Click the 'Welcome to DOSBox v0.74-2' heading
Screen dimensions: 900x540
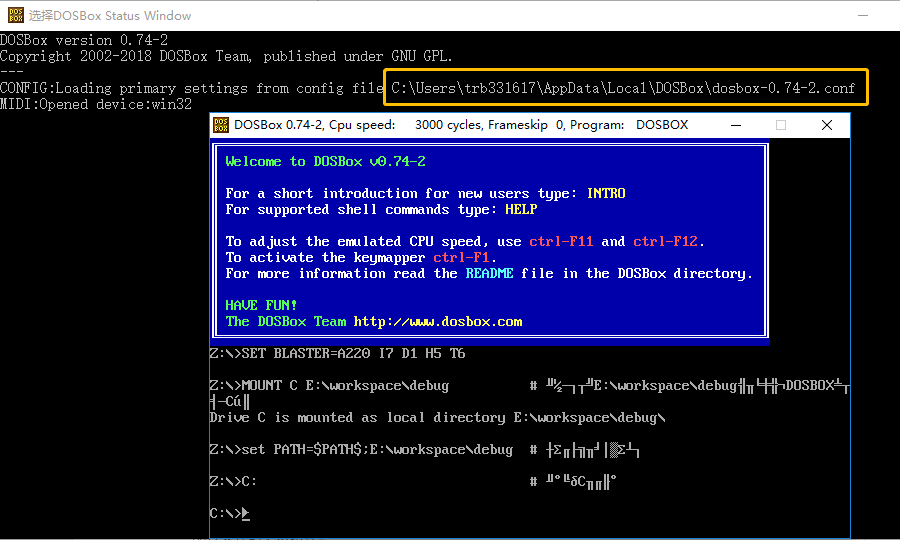pyautogui.click(x=325, y=161)
